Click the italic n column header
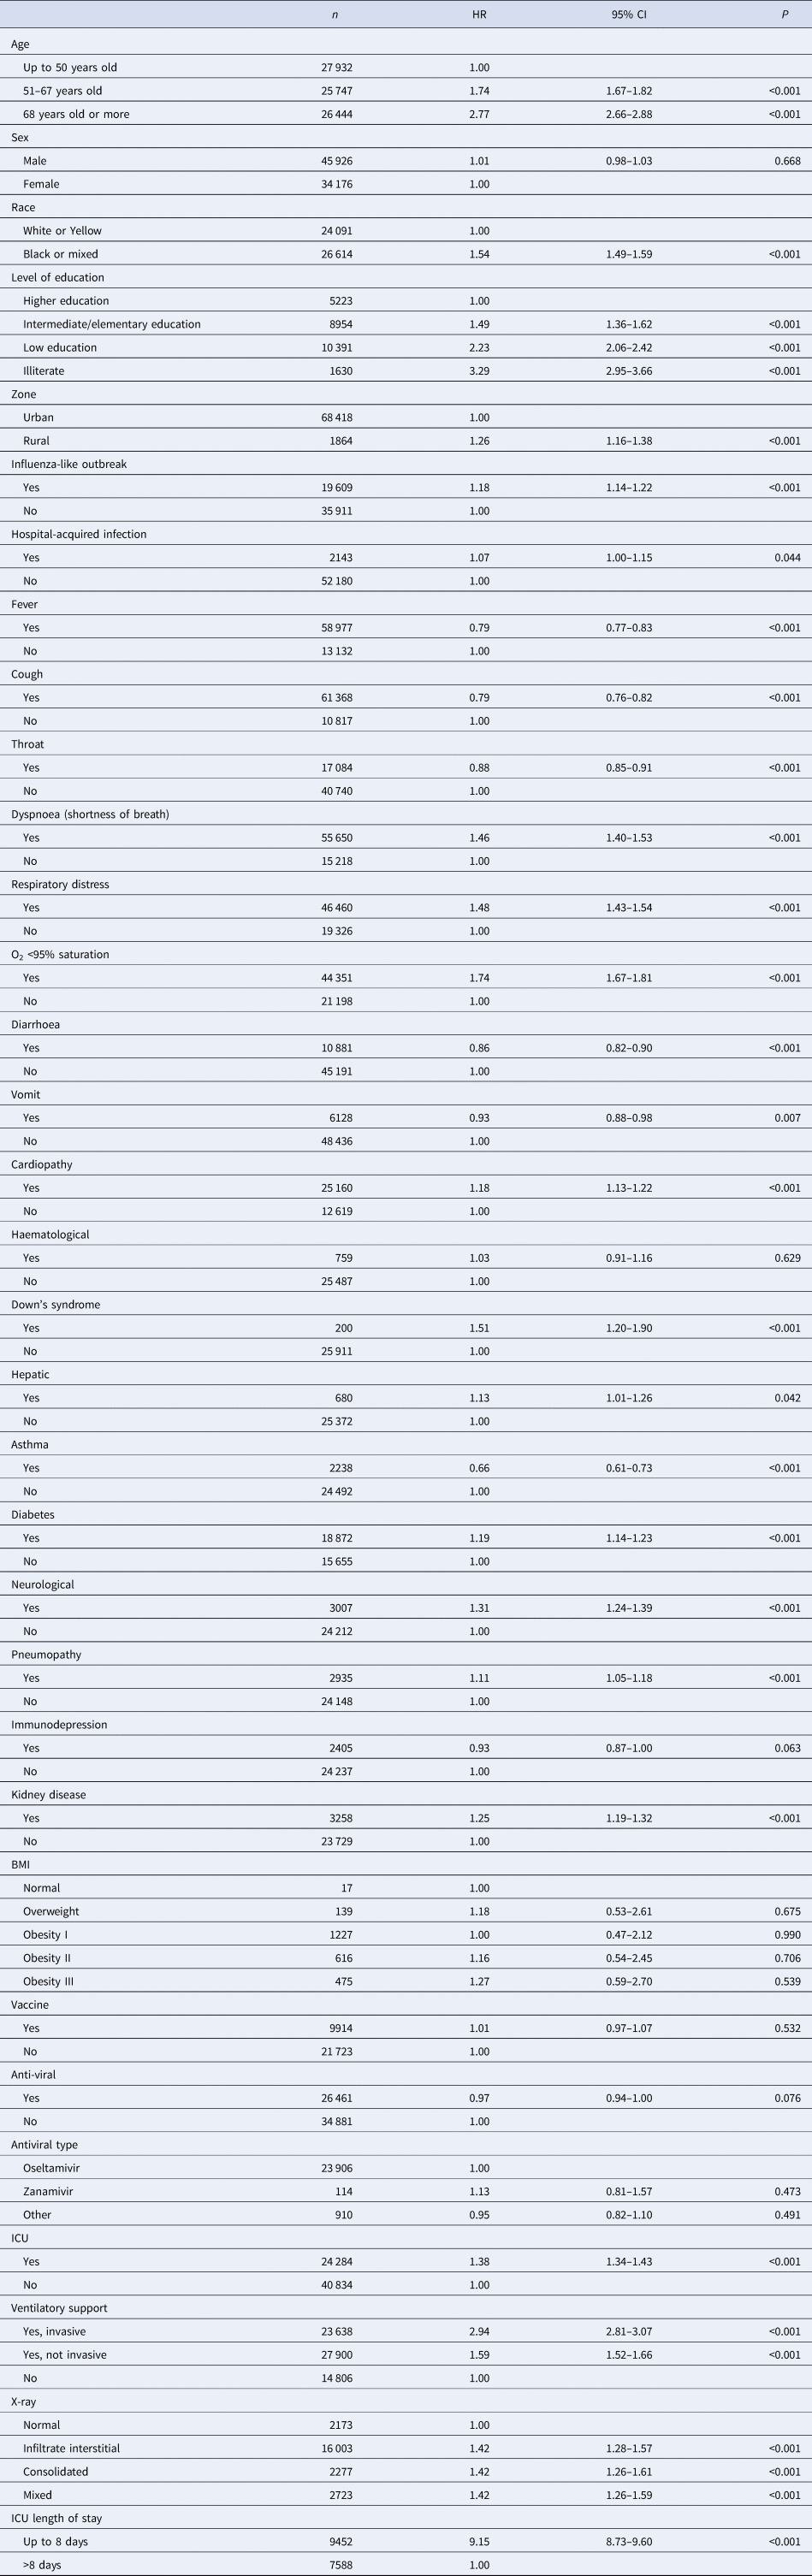This screenshot has width=812, height=2576. (335, 14)
